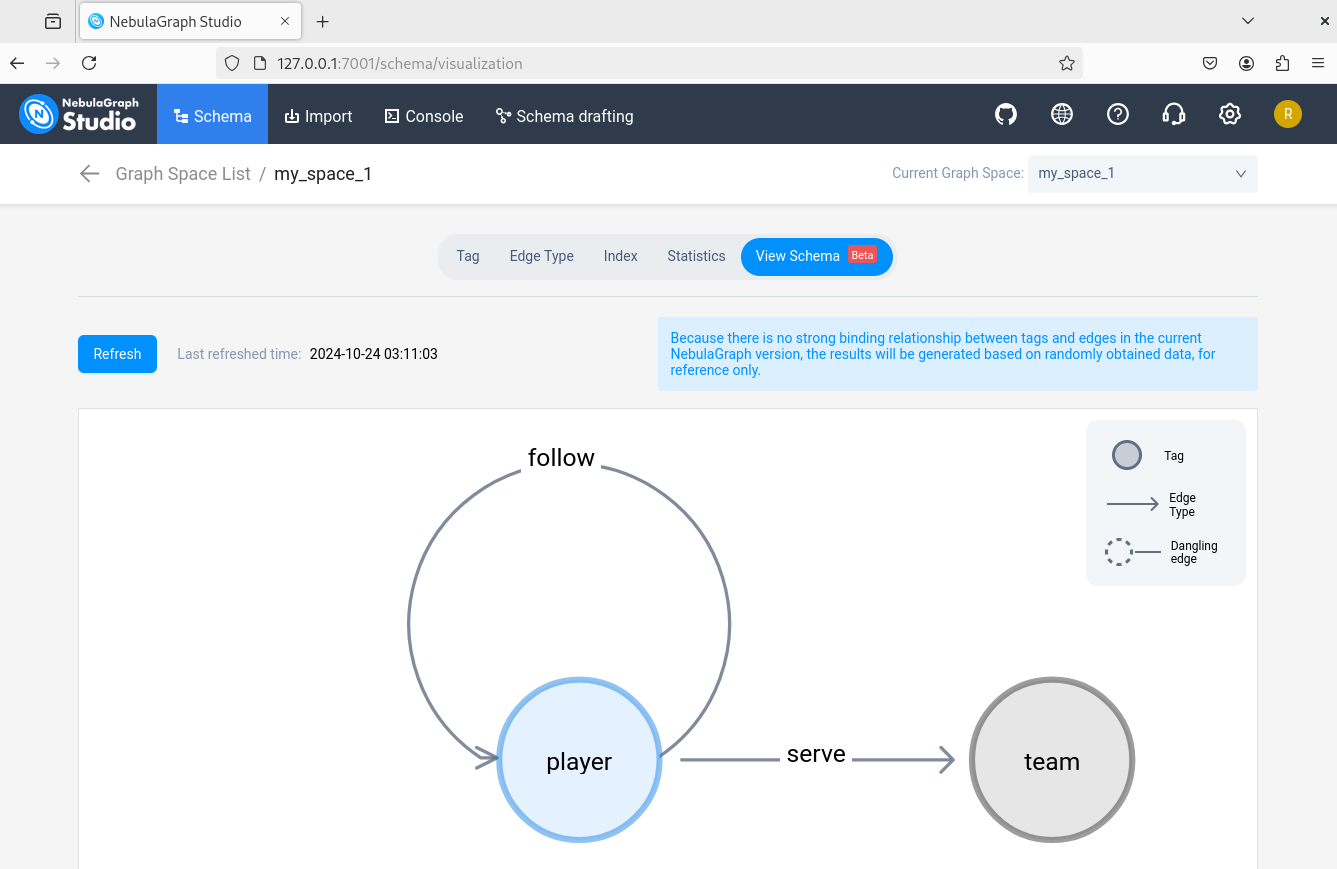This screenshot has height=869, width=1337.
Task: Select the Edge Type tab
Action: point(541,256)
